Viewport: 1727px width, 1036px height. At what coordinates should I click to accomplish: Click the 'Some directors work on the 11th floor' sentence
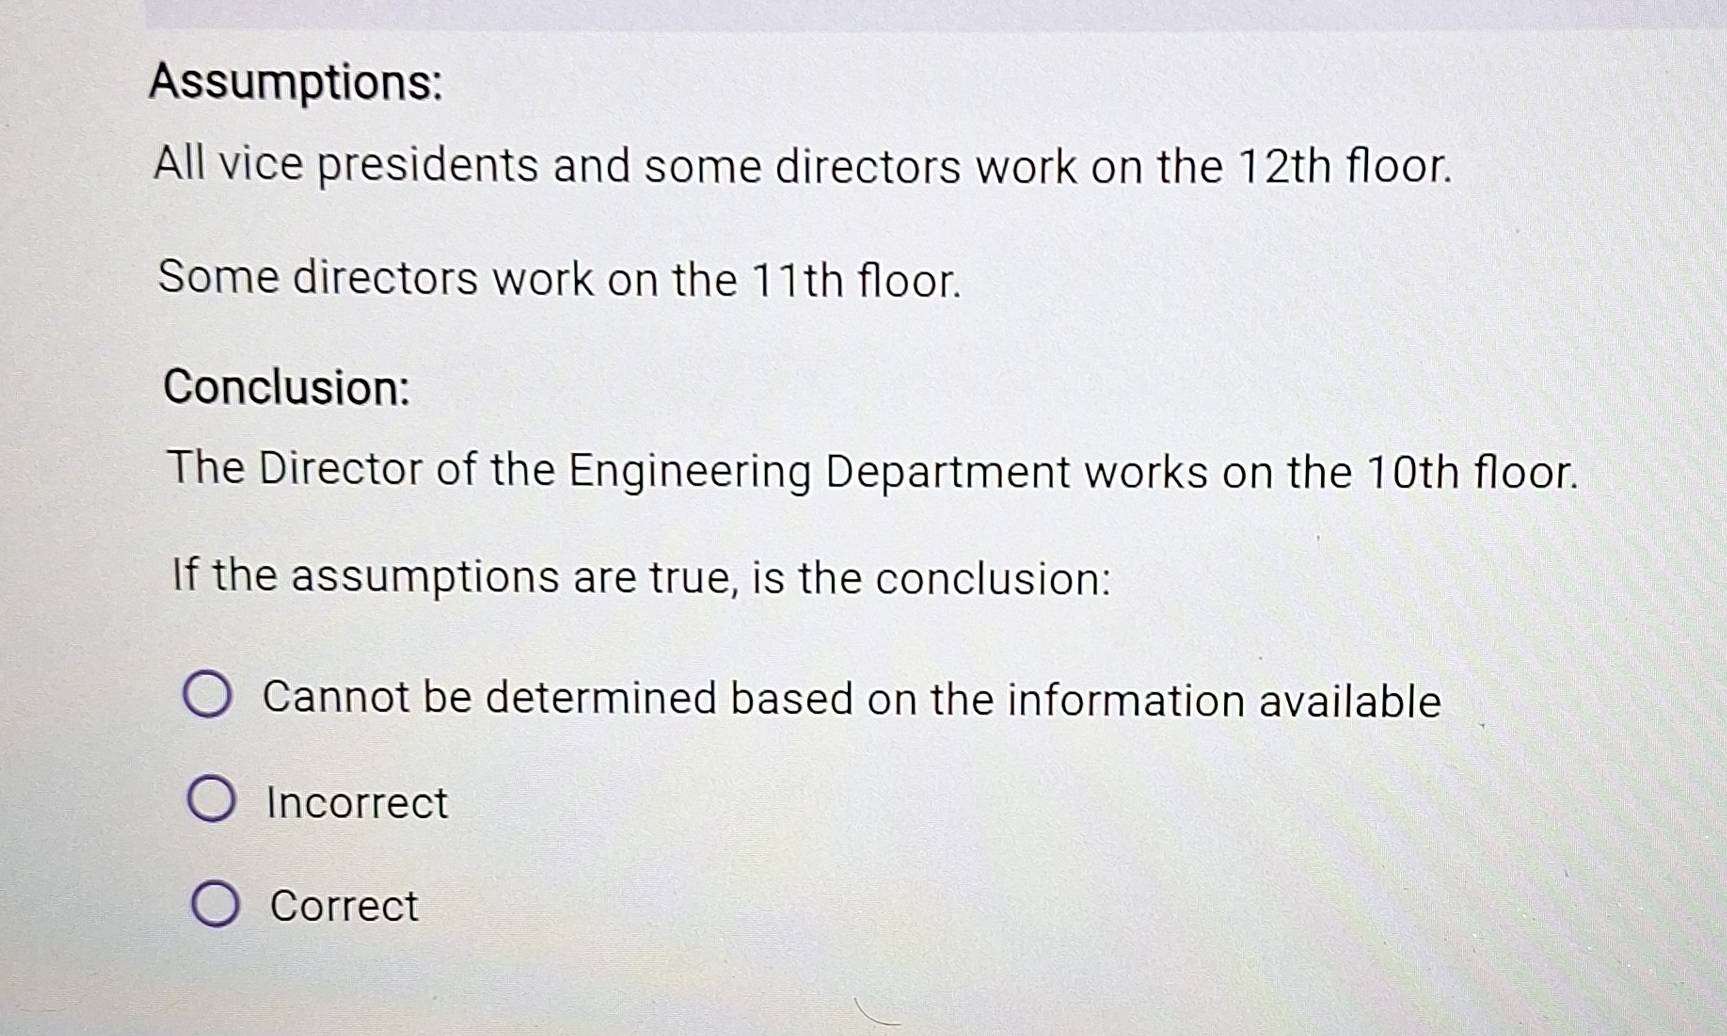tap(559, 279)
